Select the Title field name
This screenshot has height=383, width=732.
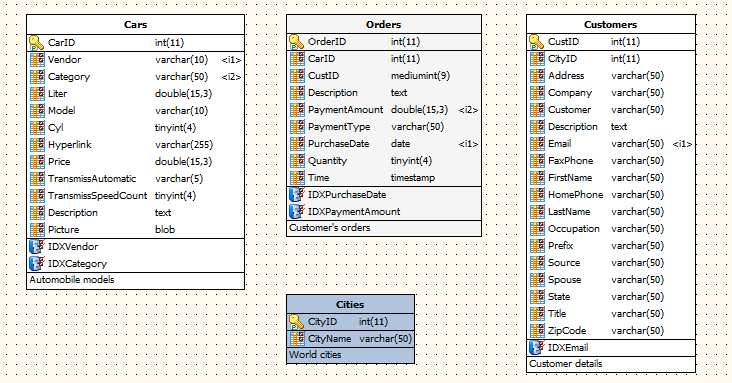[557, 313]
